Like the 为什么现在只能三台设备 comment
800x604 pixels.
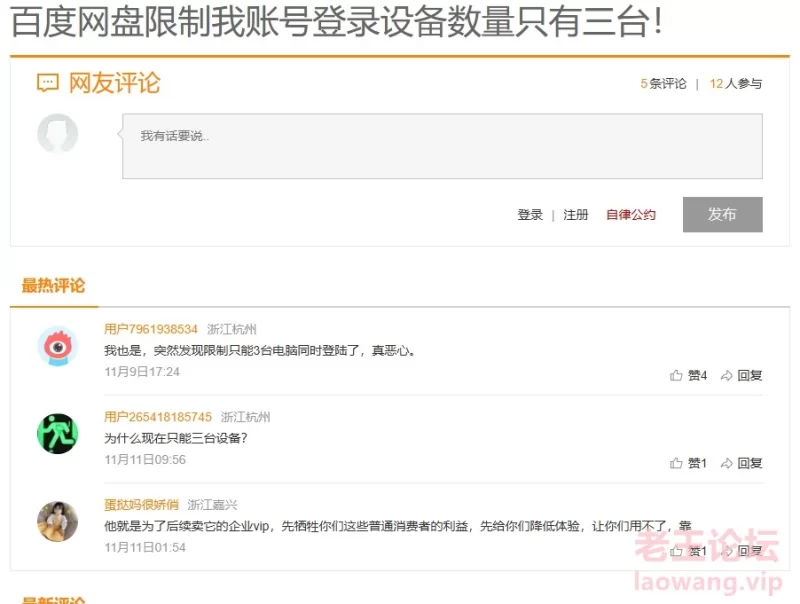coord(689,463)
